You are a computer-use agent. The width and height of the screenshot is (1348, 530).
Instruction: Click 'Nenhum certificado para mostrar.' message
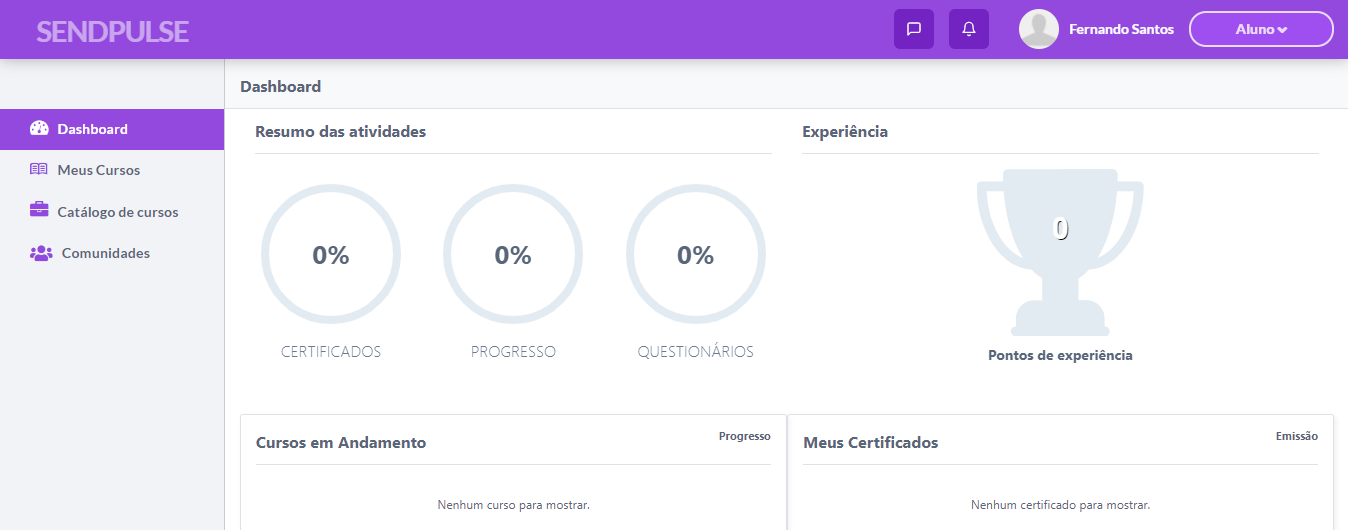click(x=1061, y=505)
